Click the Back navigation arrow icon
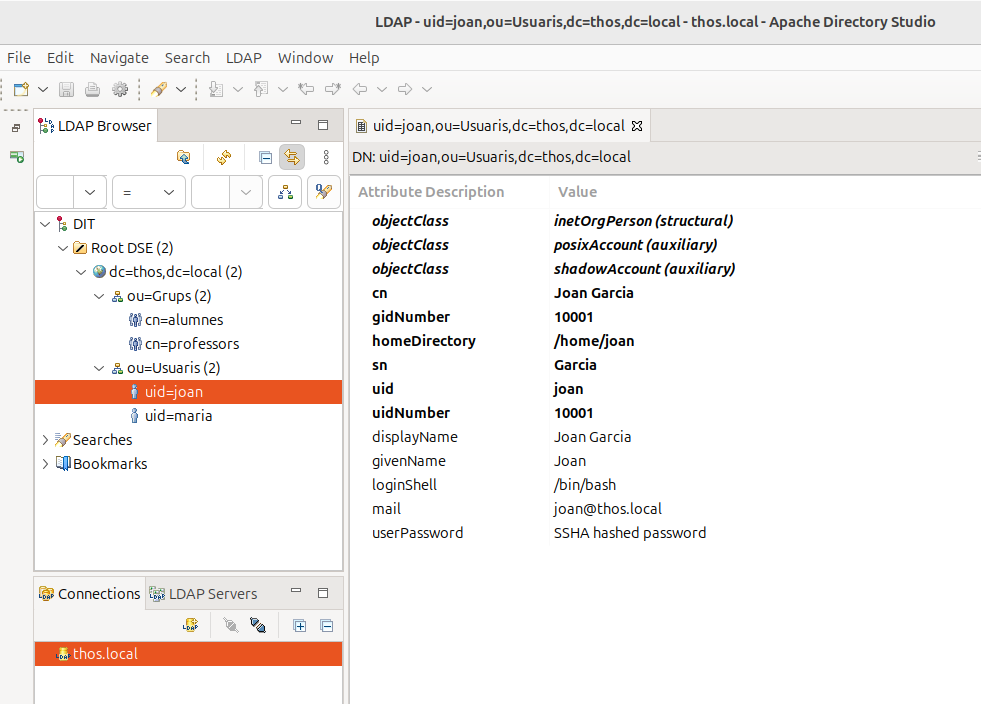The width and height of the screenshot is (981, 704). click(360, 89)
